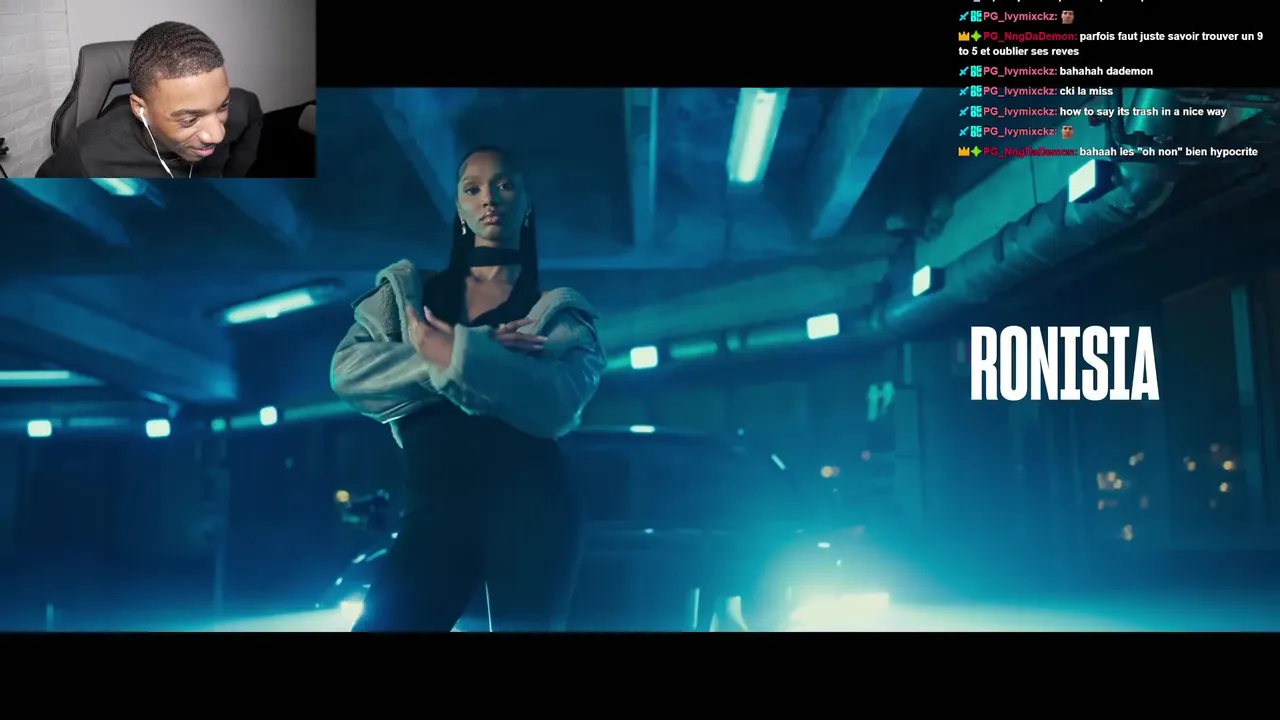Screen dimensions: 1280x720
Task: Select the chat text 'bahaah les "oh non" bien hypocrite'
Action: (x=1169, y=151)
